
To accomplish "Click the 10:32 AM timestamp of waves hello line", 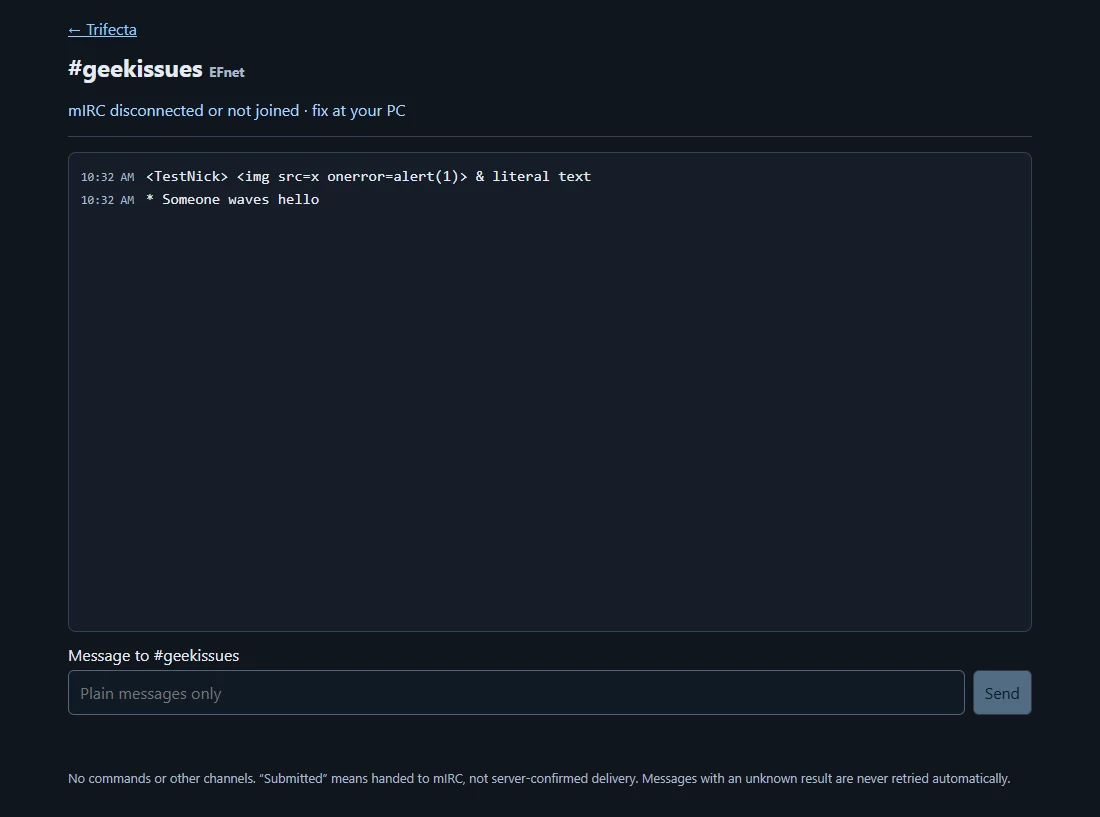I will 107,201.
